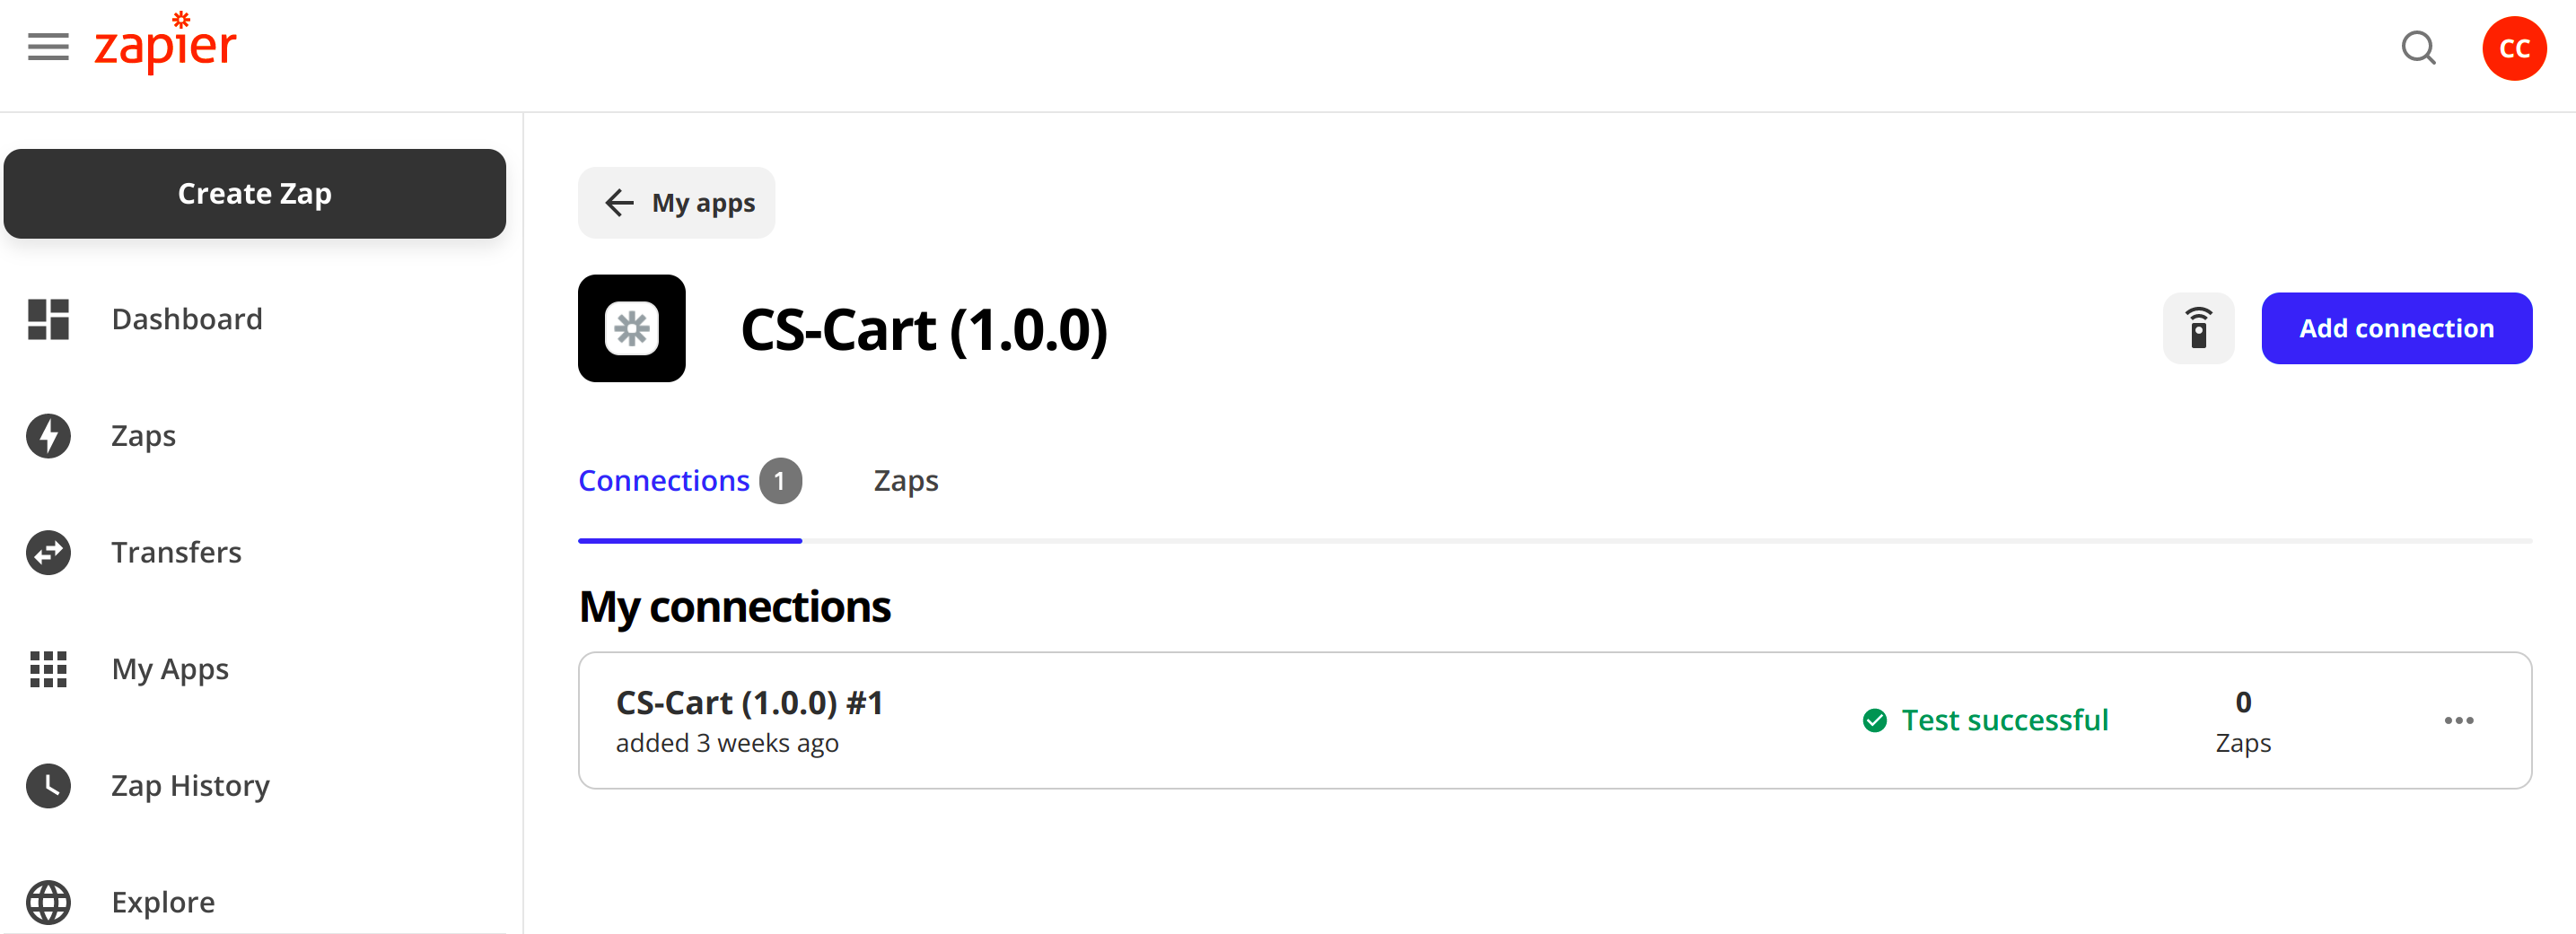The height and width of the screenshot is (934, 2576).
Task: Open the search magnifier icon
Action: point(2418,47)
